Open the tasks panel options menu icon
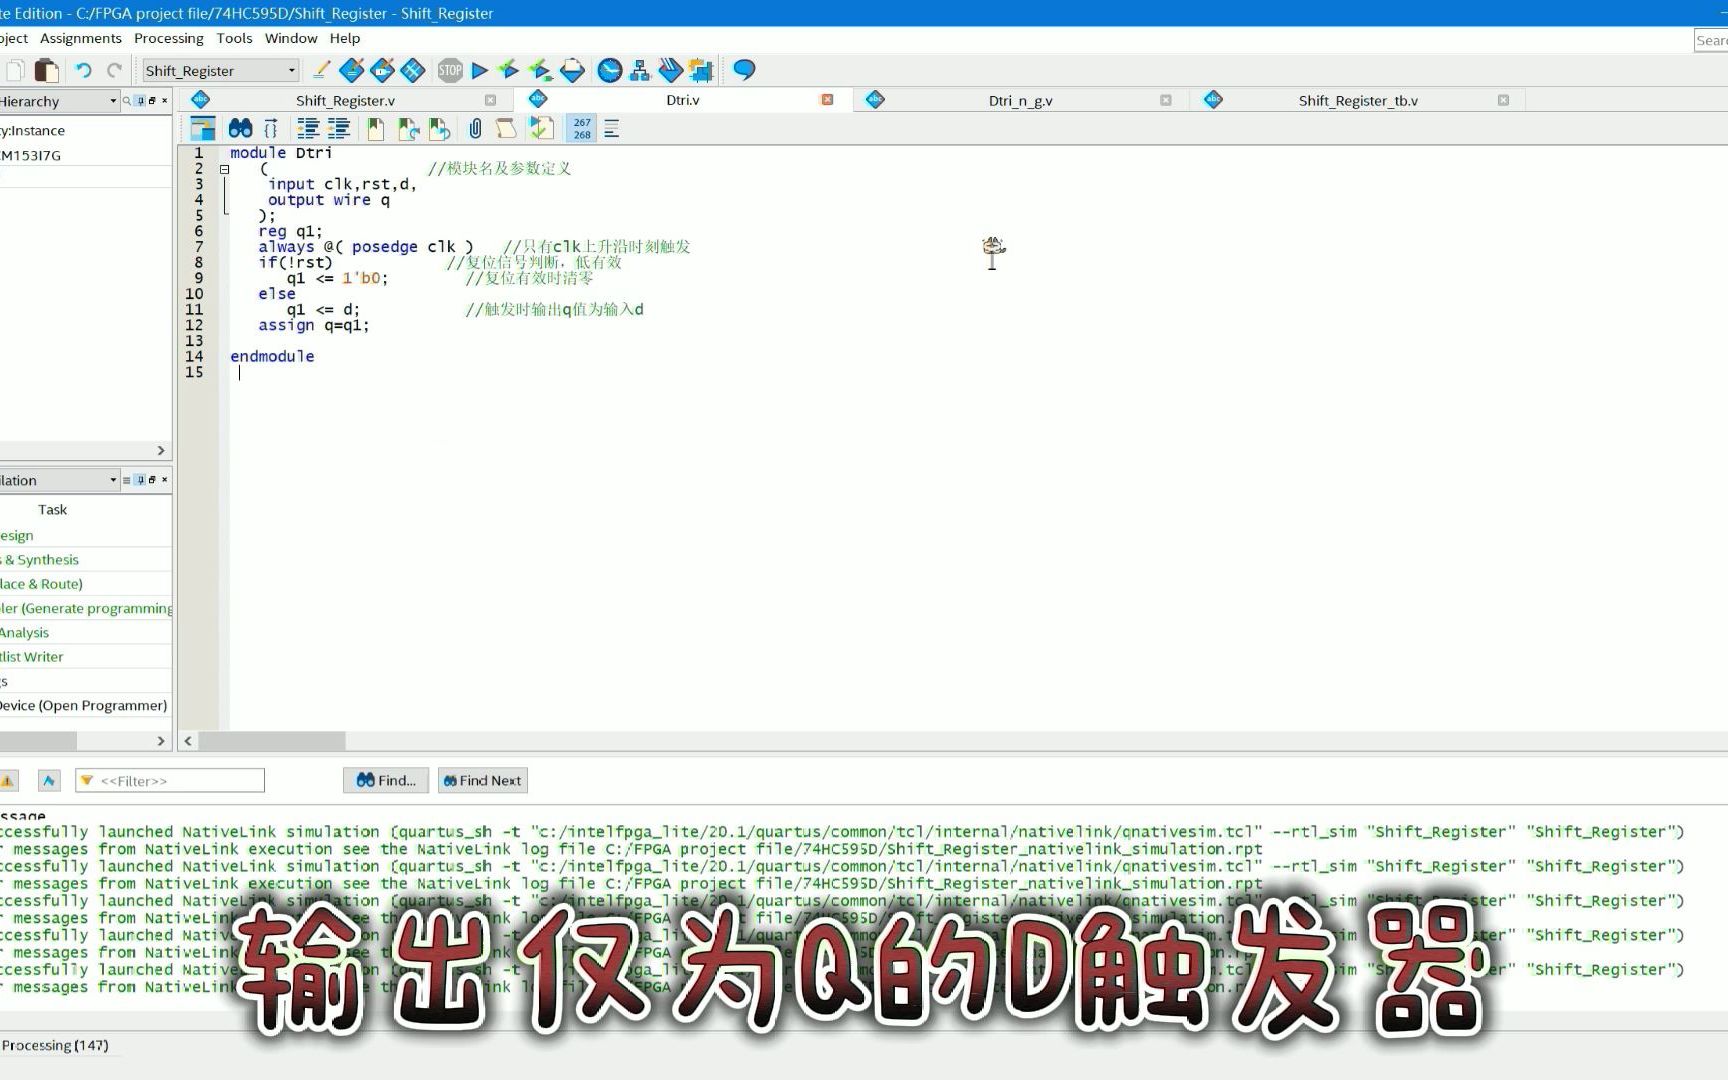This screenshot has height=1080, width=1728. (126, 480)
